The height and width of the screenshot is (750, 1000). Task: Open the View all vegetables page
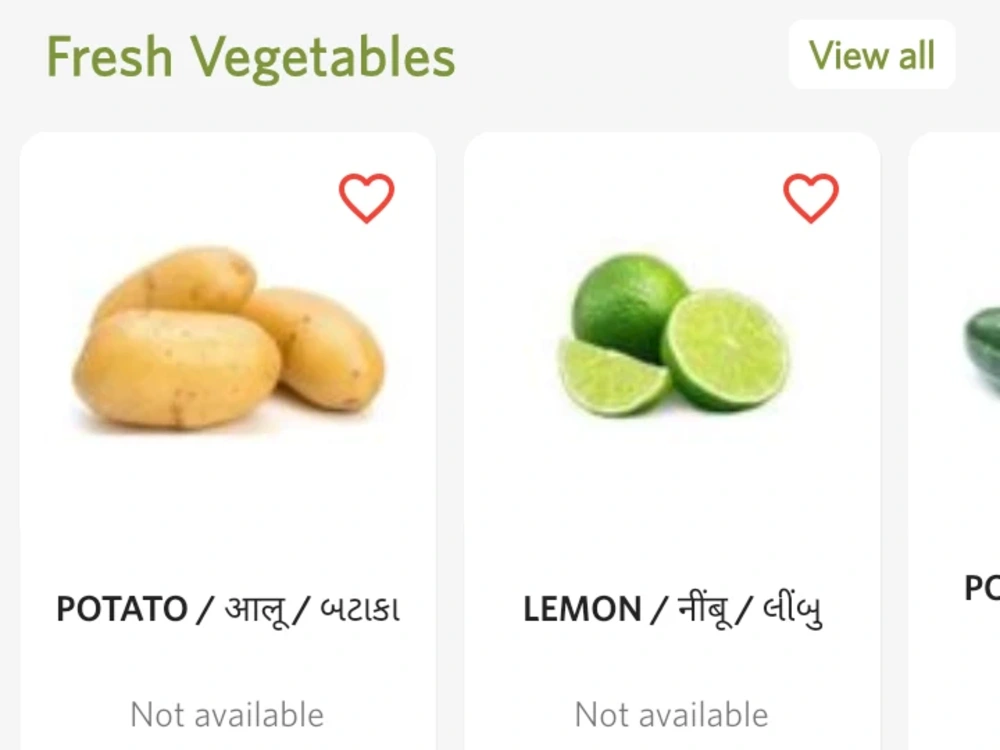tap(871, 56)
